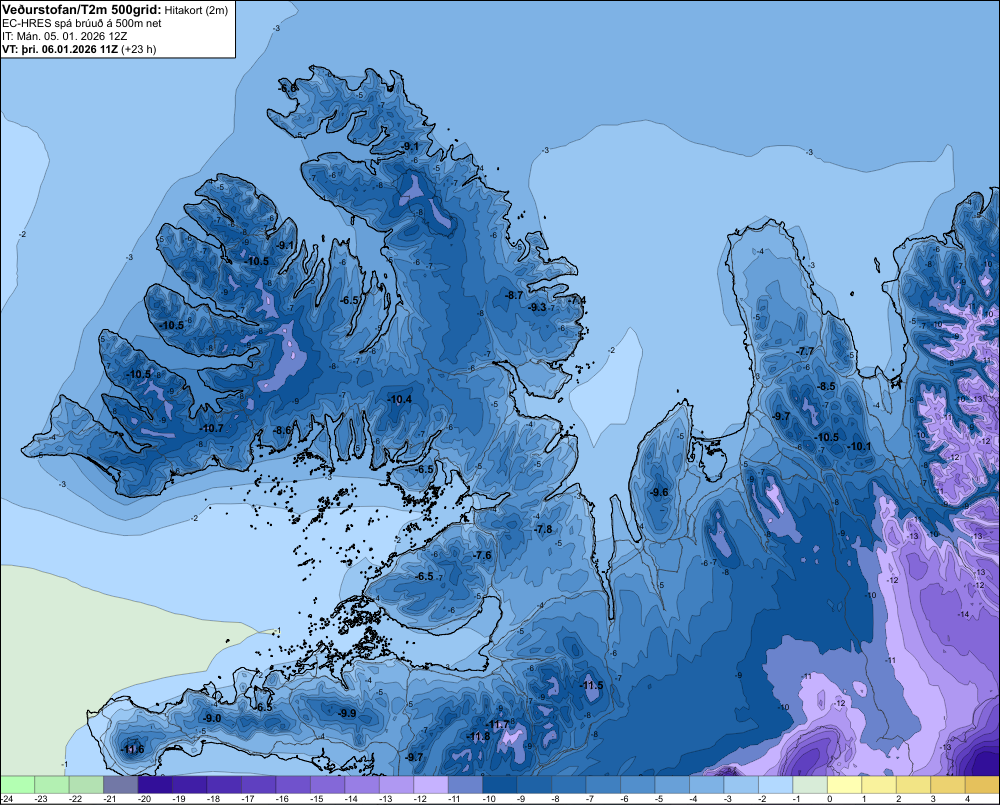Click the light yellow legend swatch at 0
This screenshot has height=805, width=1000.
tap(844, 784)
